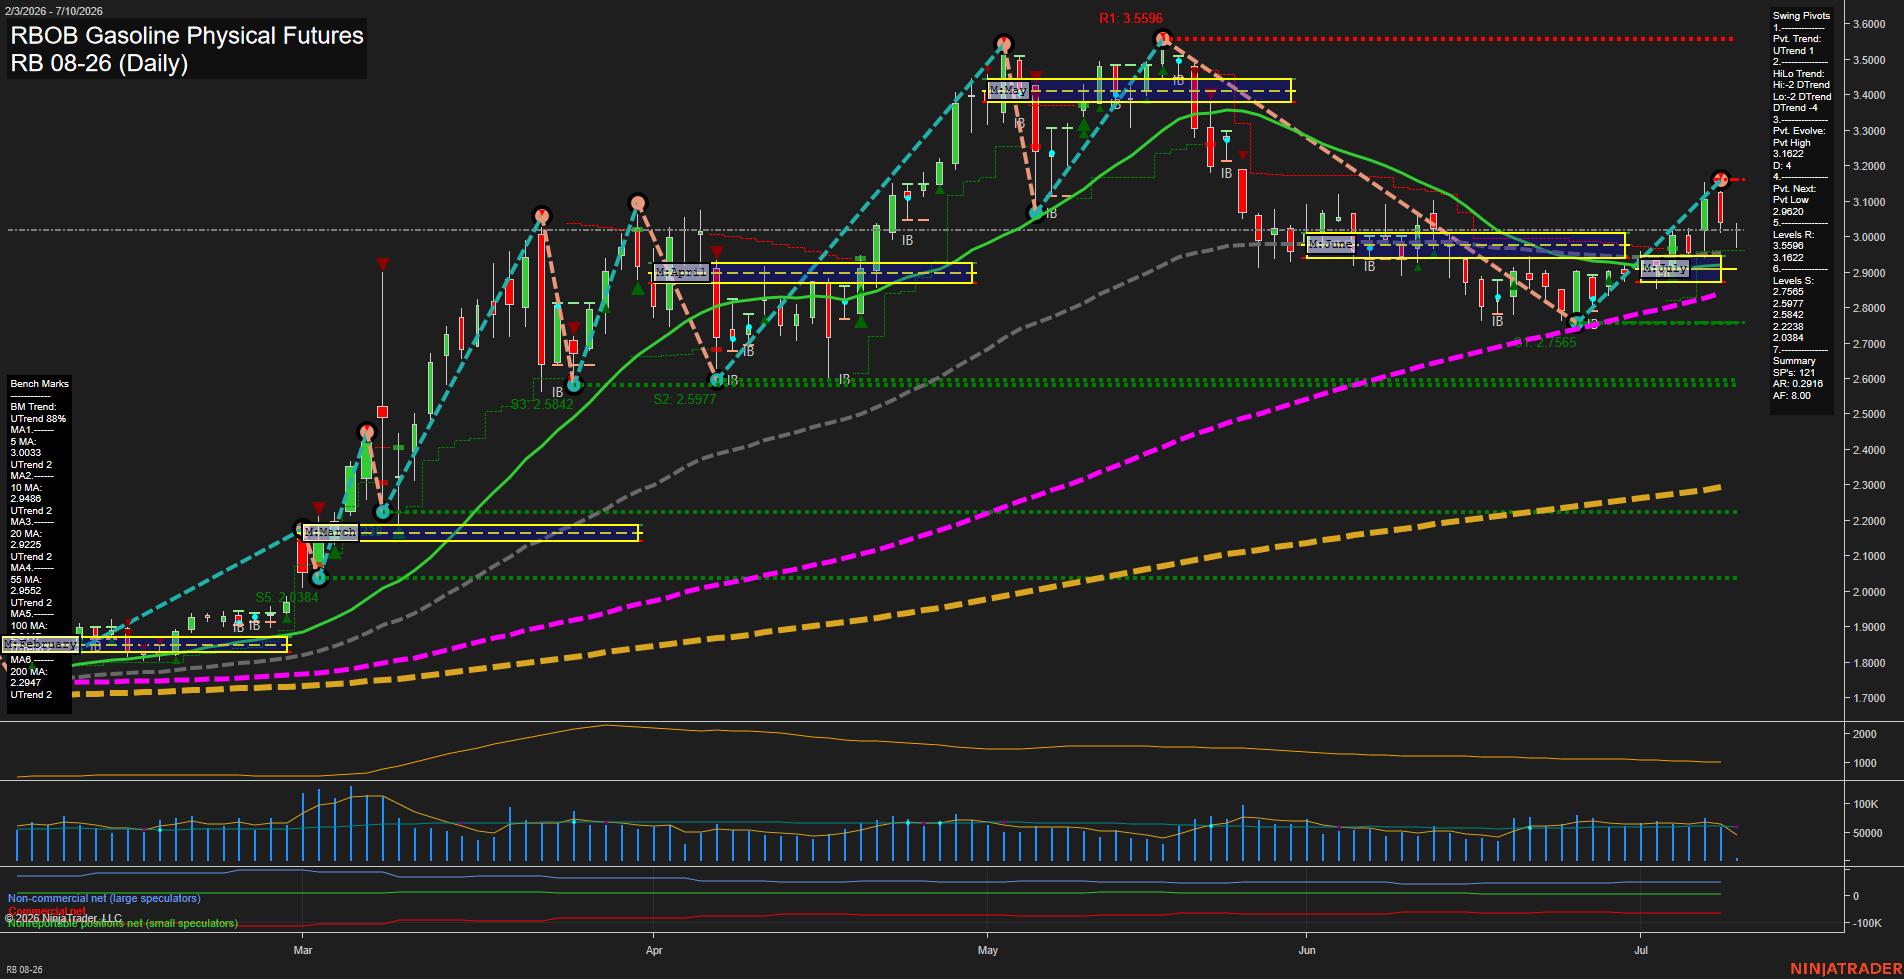Click the Apr date axis label
This screenshot has width=1904, height=979.
pos(654,950)
